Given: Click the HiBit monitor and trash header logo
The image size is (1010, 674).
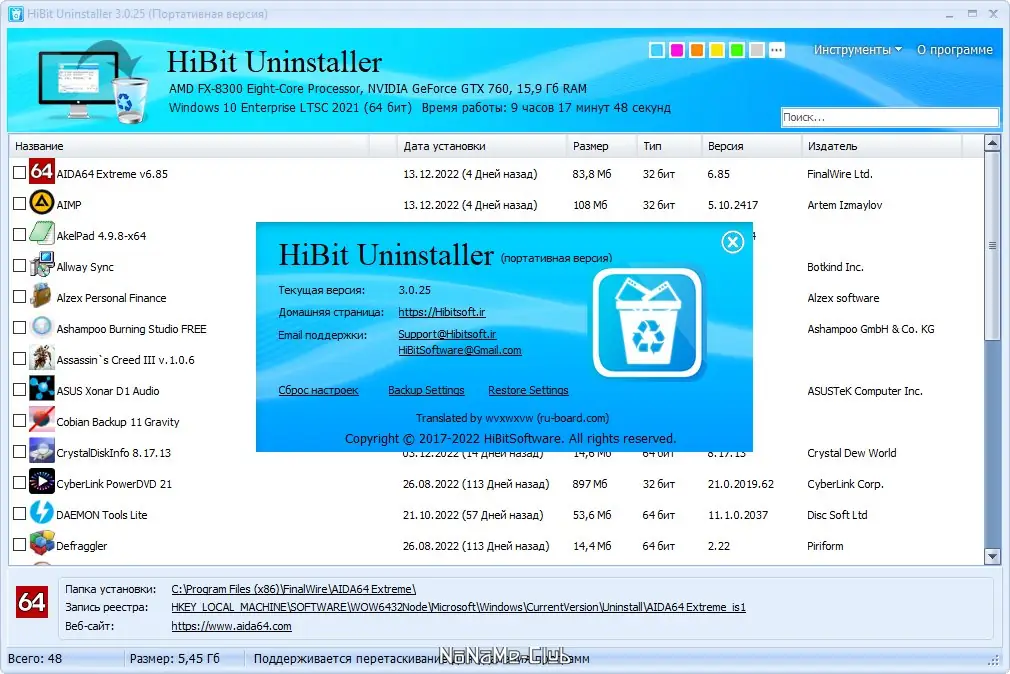Looking at the screenshot, I should [93, 82].
